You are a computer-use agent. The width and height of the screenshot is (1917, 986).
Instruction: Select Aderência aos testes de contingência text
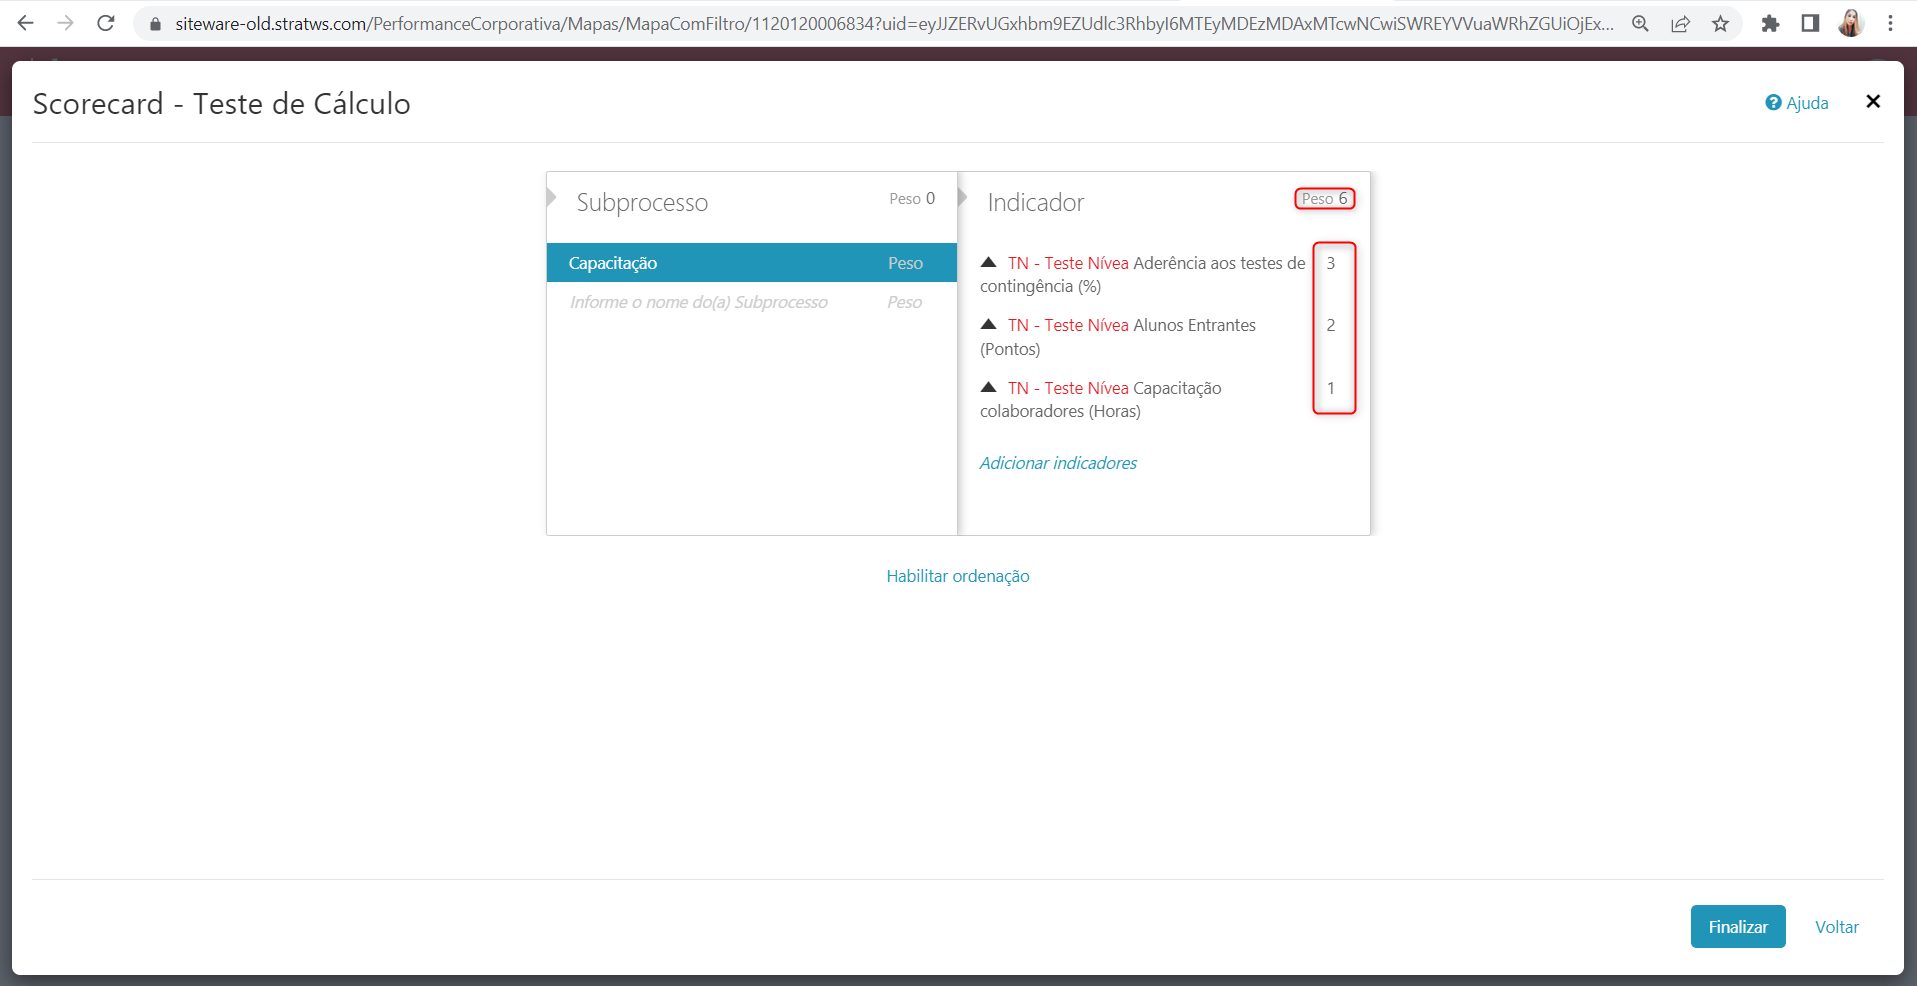click(x=1142, y=275)
